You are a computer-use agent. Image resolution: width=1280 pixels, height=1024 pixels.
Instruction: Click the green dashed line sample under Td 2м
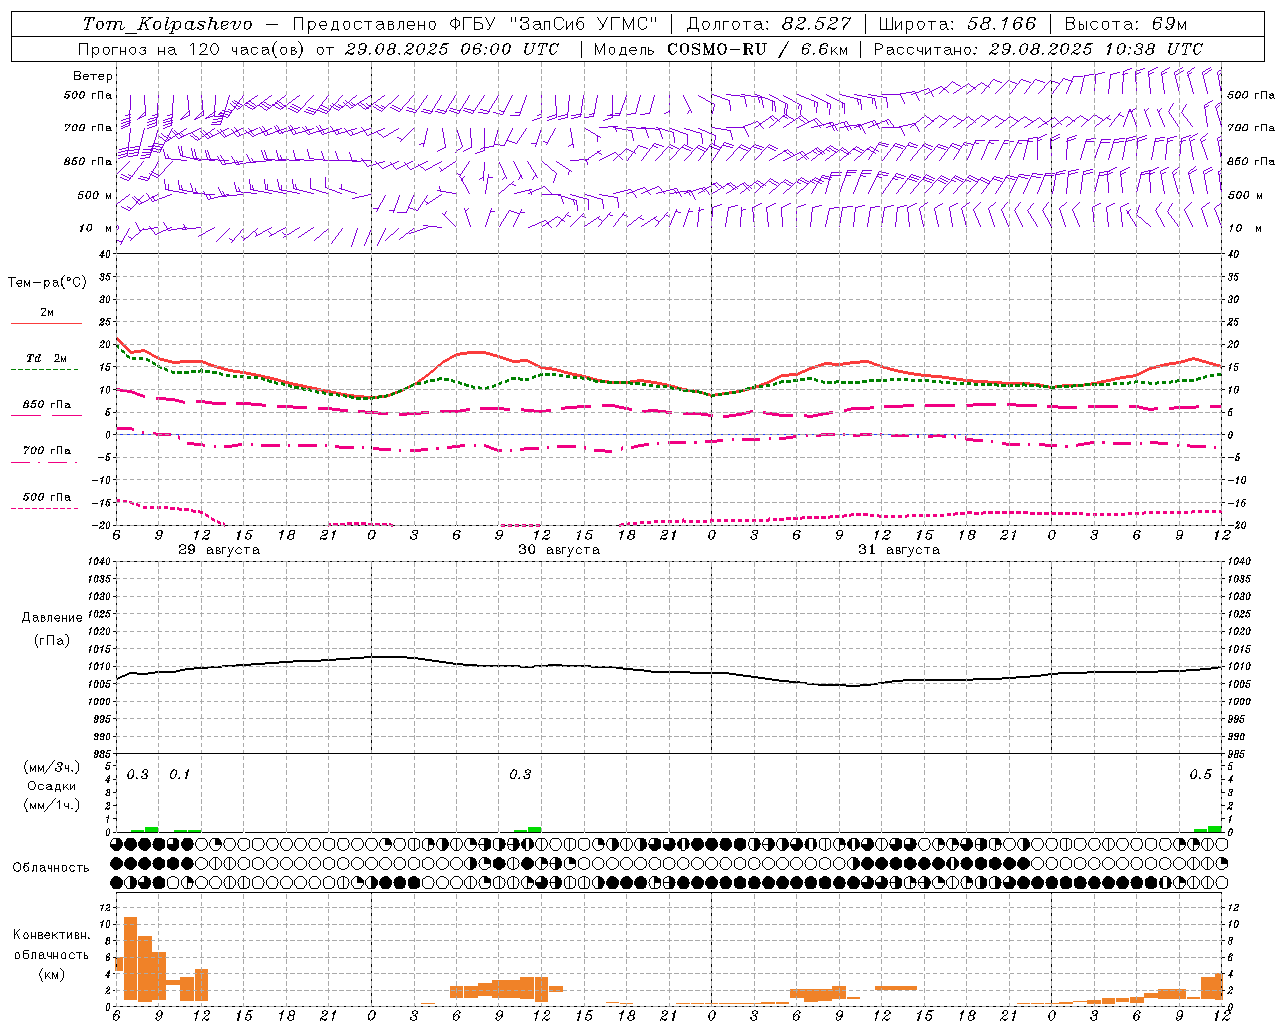[x=45, y=369]
